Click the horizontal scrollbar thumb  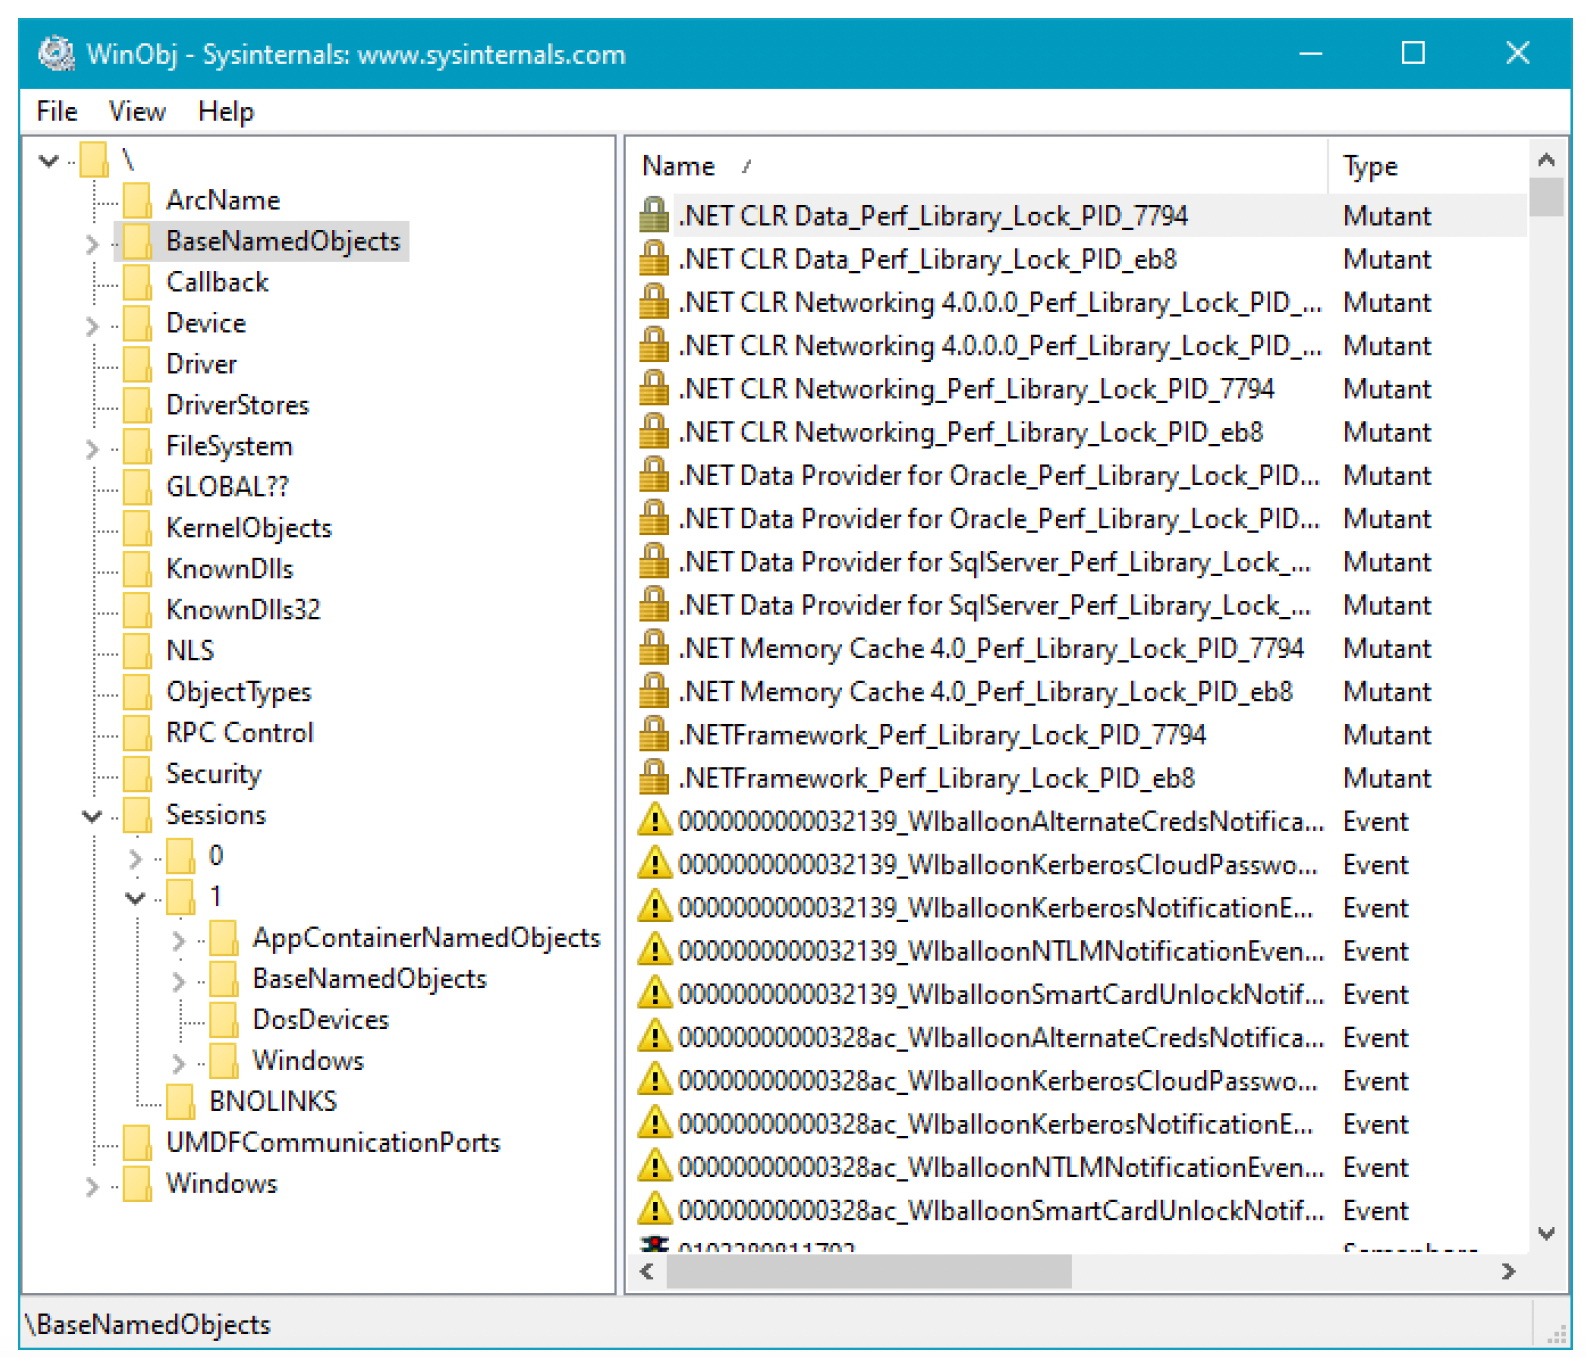click(x=869, y=1272)
